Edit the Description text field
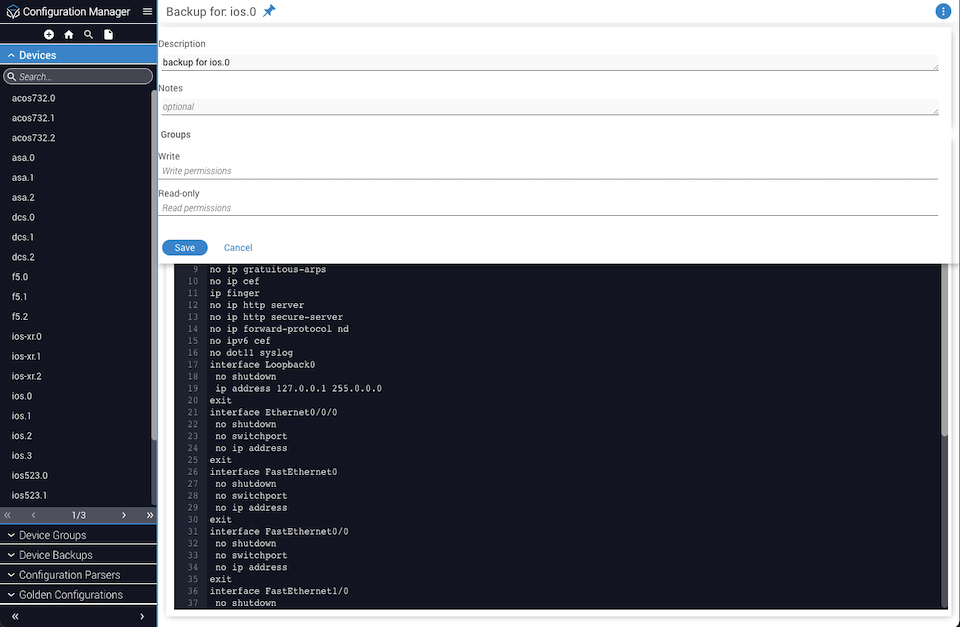Screen dimensions: 960x627 [549, 62]
